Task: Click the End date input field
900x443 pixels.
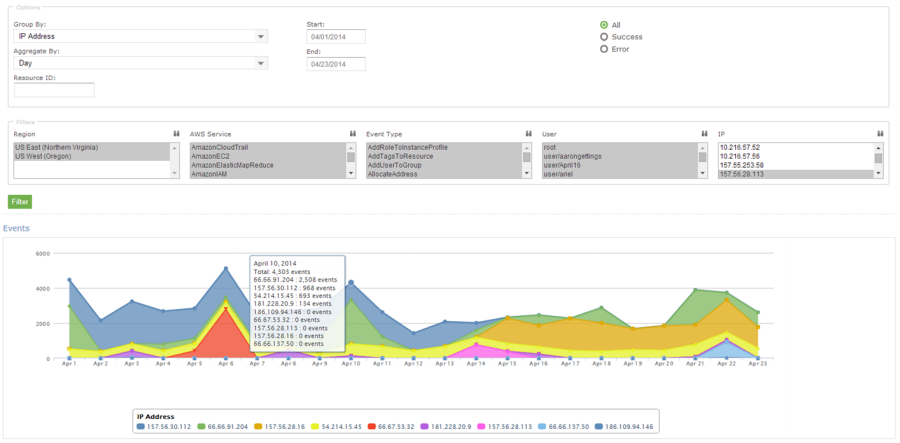Action: tap(336, 64)
